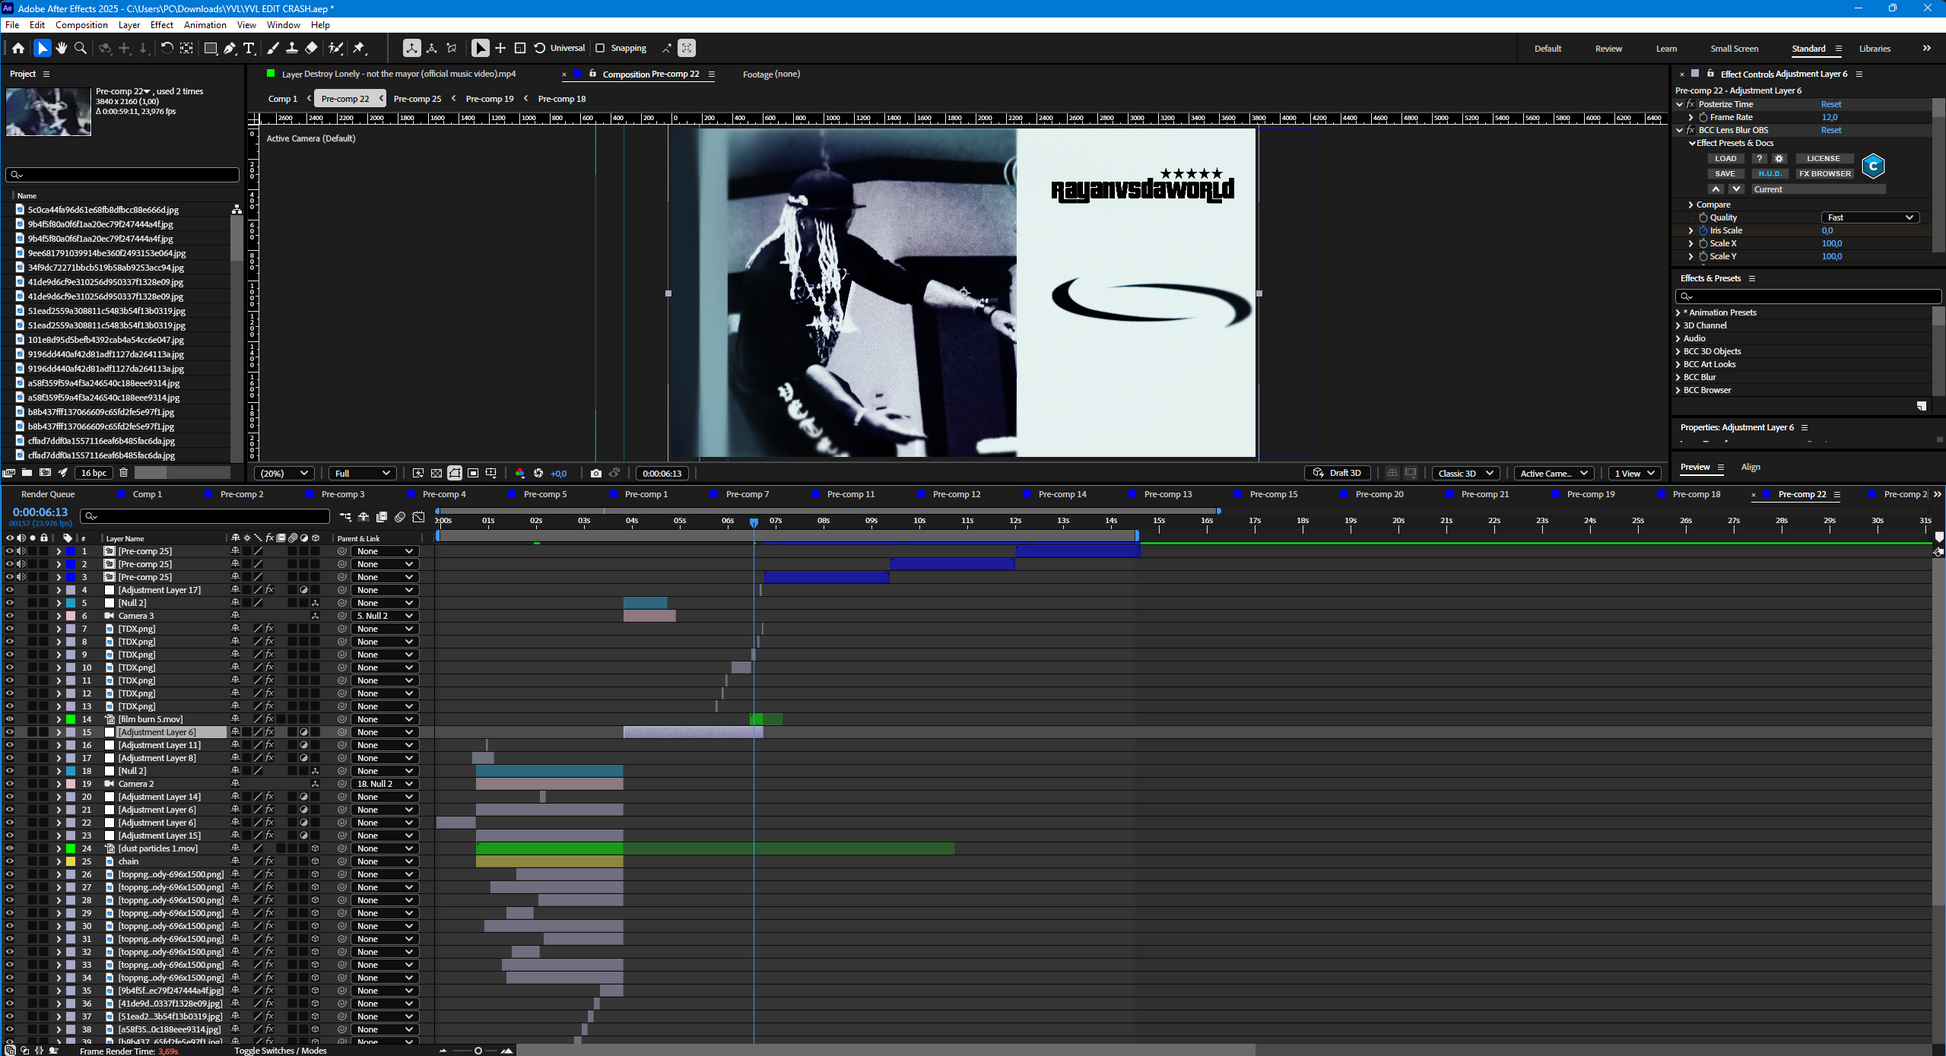The width and height of the screenshot is (1946, 1056).
Task: Click the FX BROWSER button in Effect Controls
Action: pos(1824,173)
